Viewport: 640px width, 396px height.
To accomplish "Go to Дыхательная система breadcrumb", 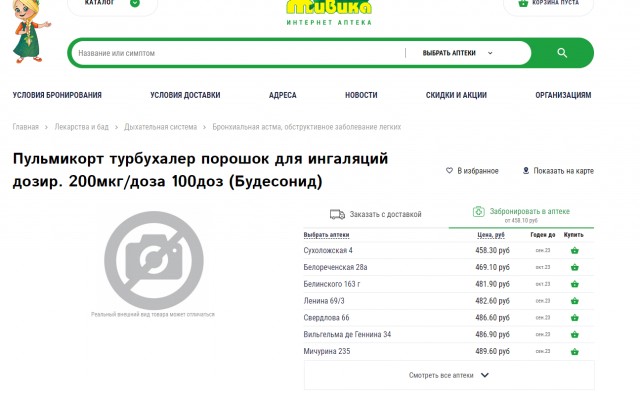I will pyautogui.click(x=160, y=127).
